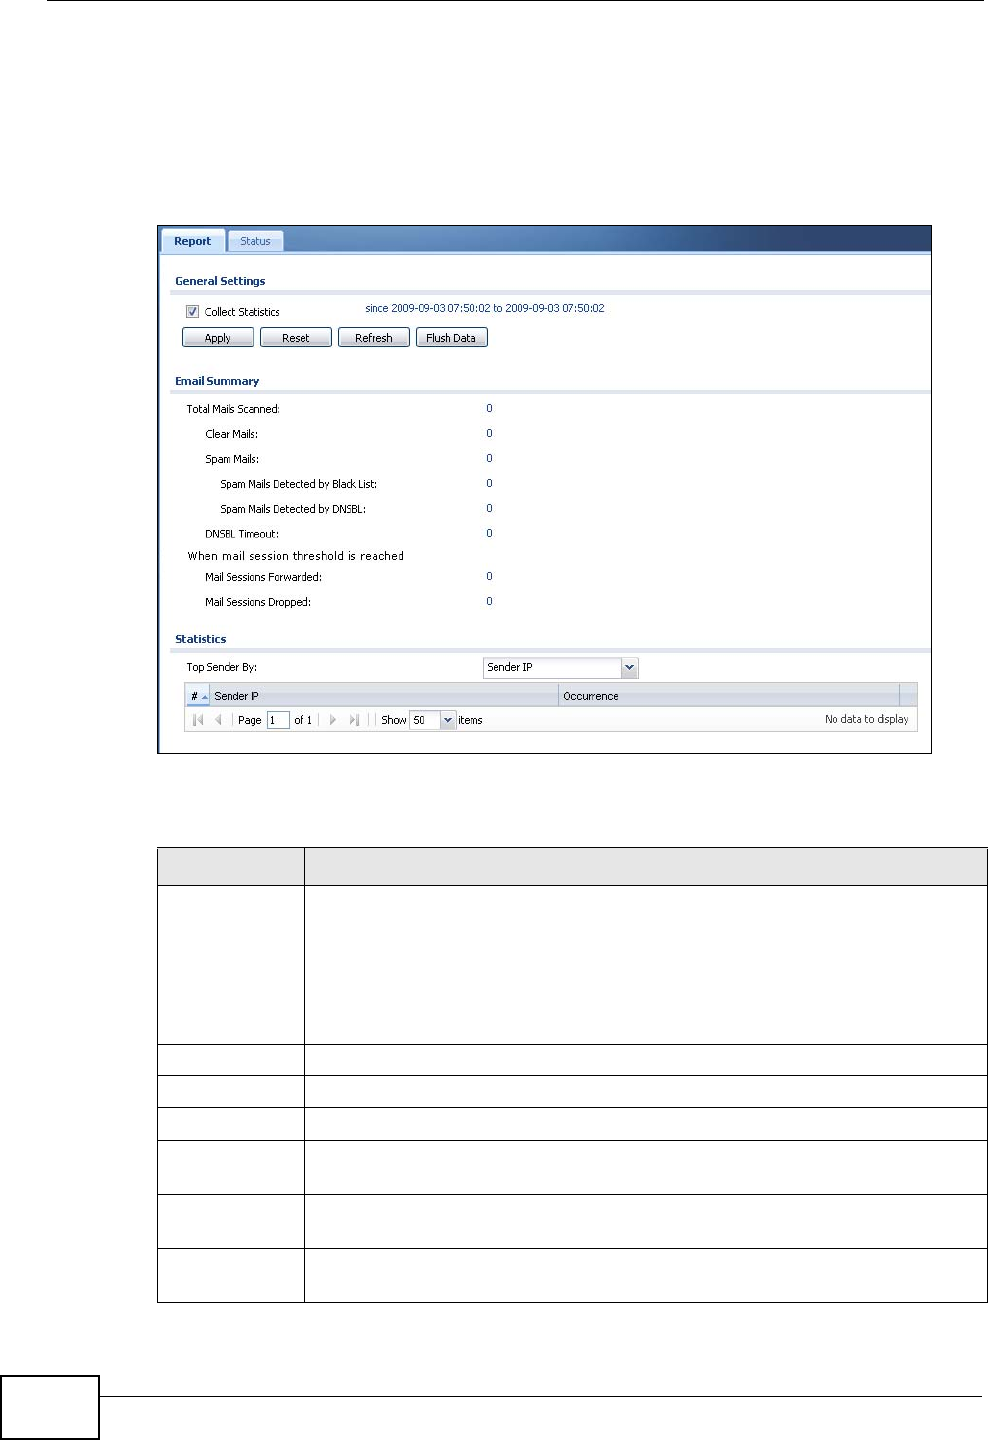Click the Statistics section heading
Image resolution: width=988 pixels, height=1440 pixels.
[x=200, y=639]
